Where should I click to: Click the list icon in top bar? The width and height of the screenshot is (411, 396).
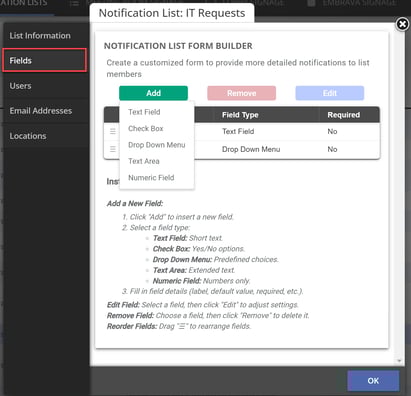(74, 4)
